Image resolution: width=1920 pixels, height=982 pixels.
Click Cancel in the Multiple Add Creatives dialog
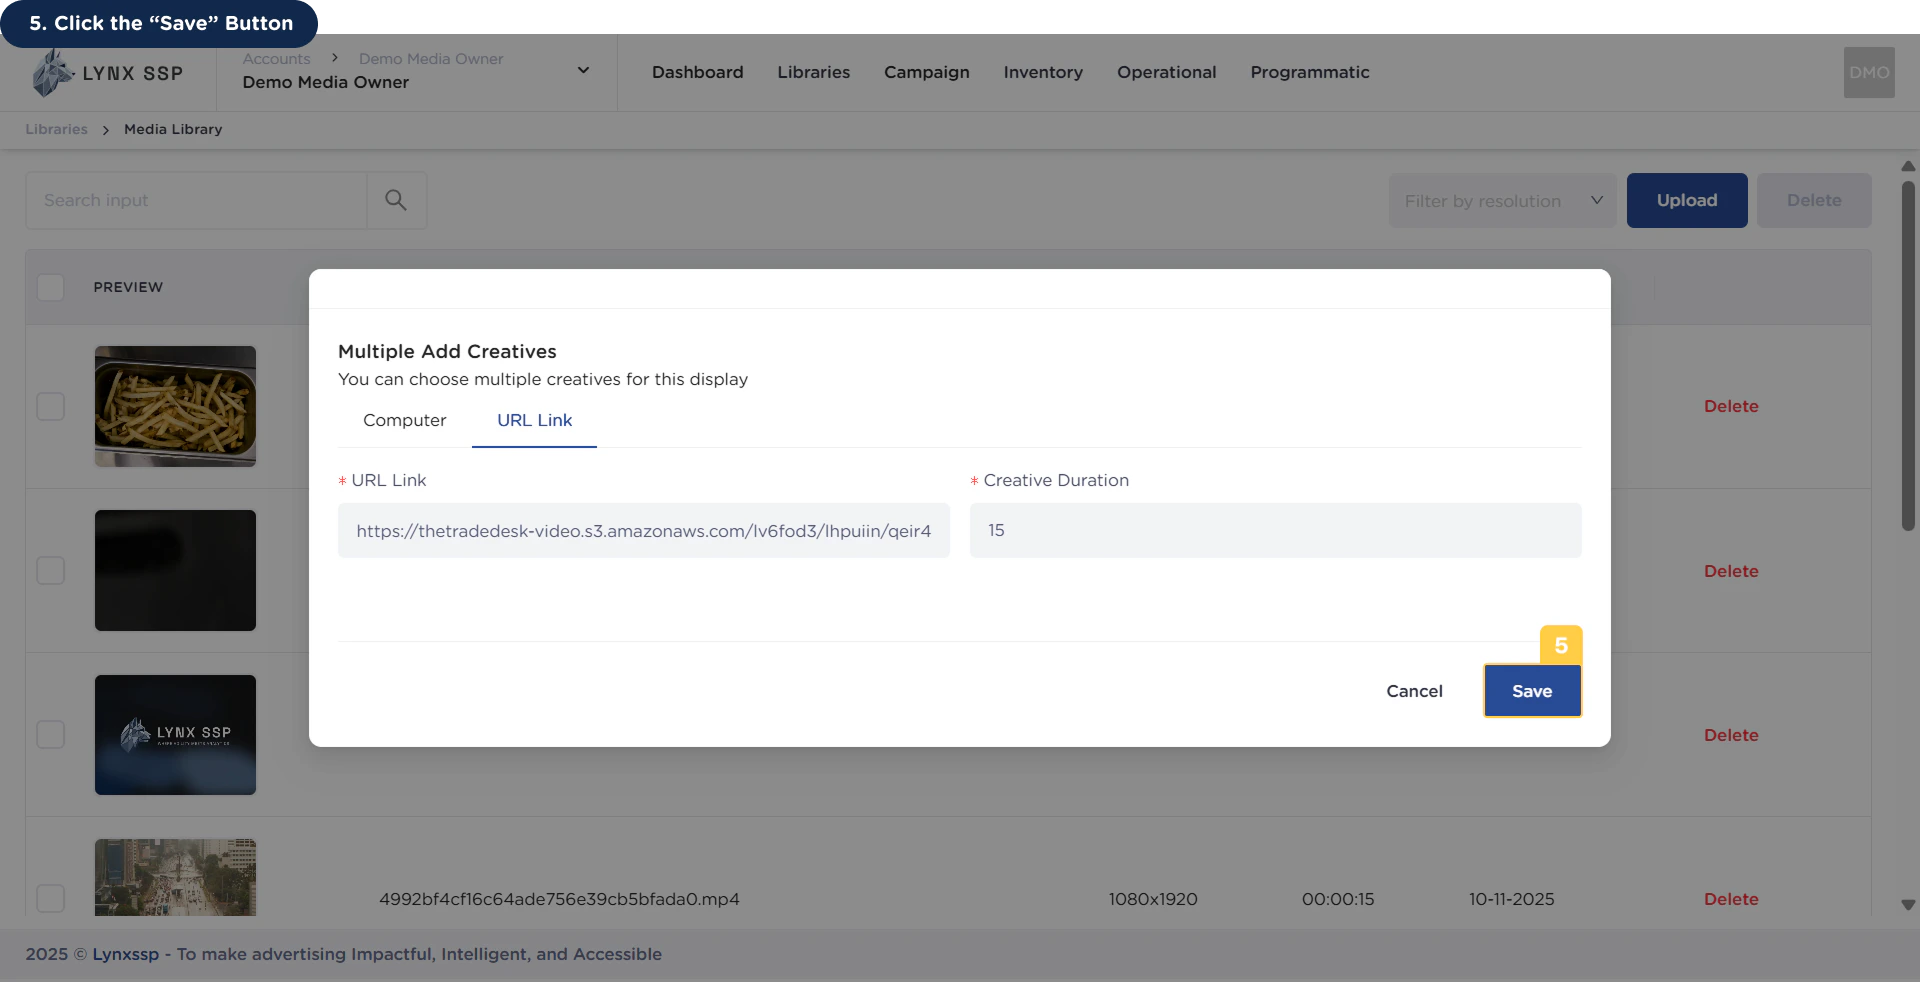point(1414,691)
